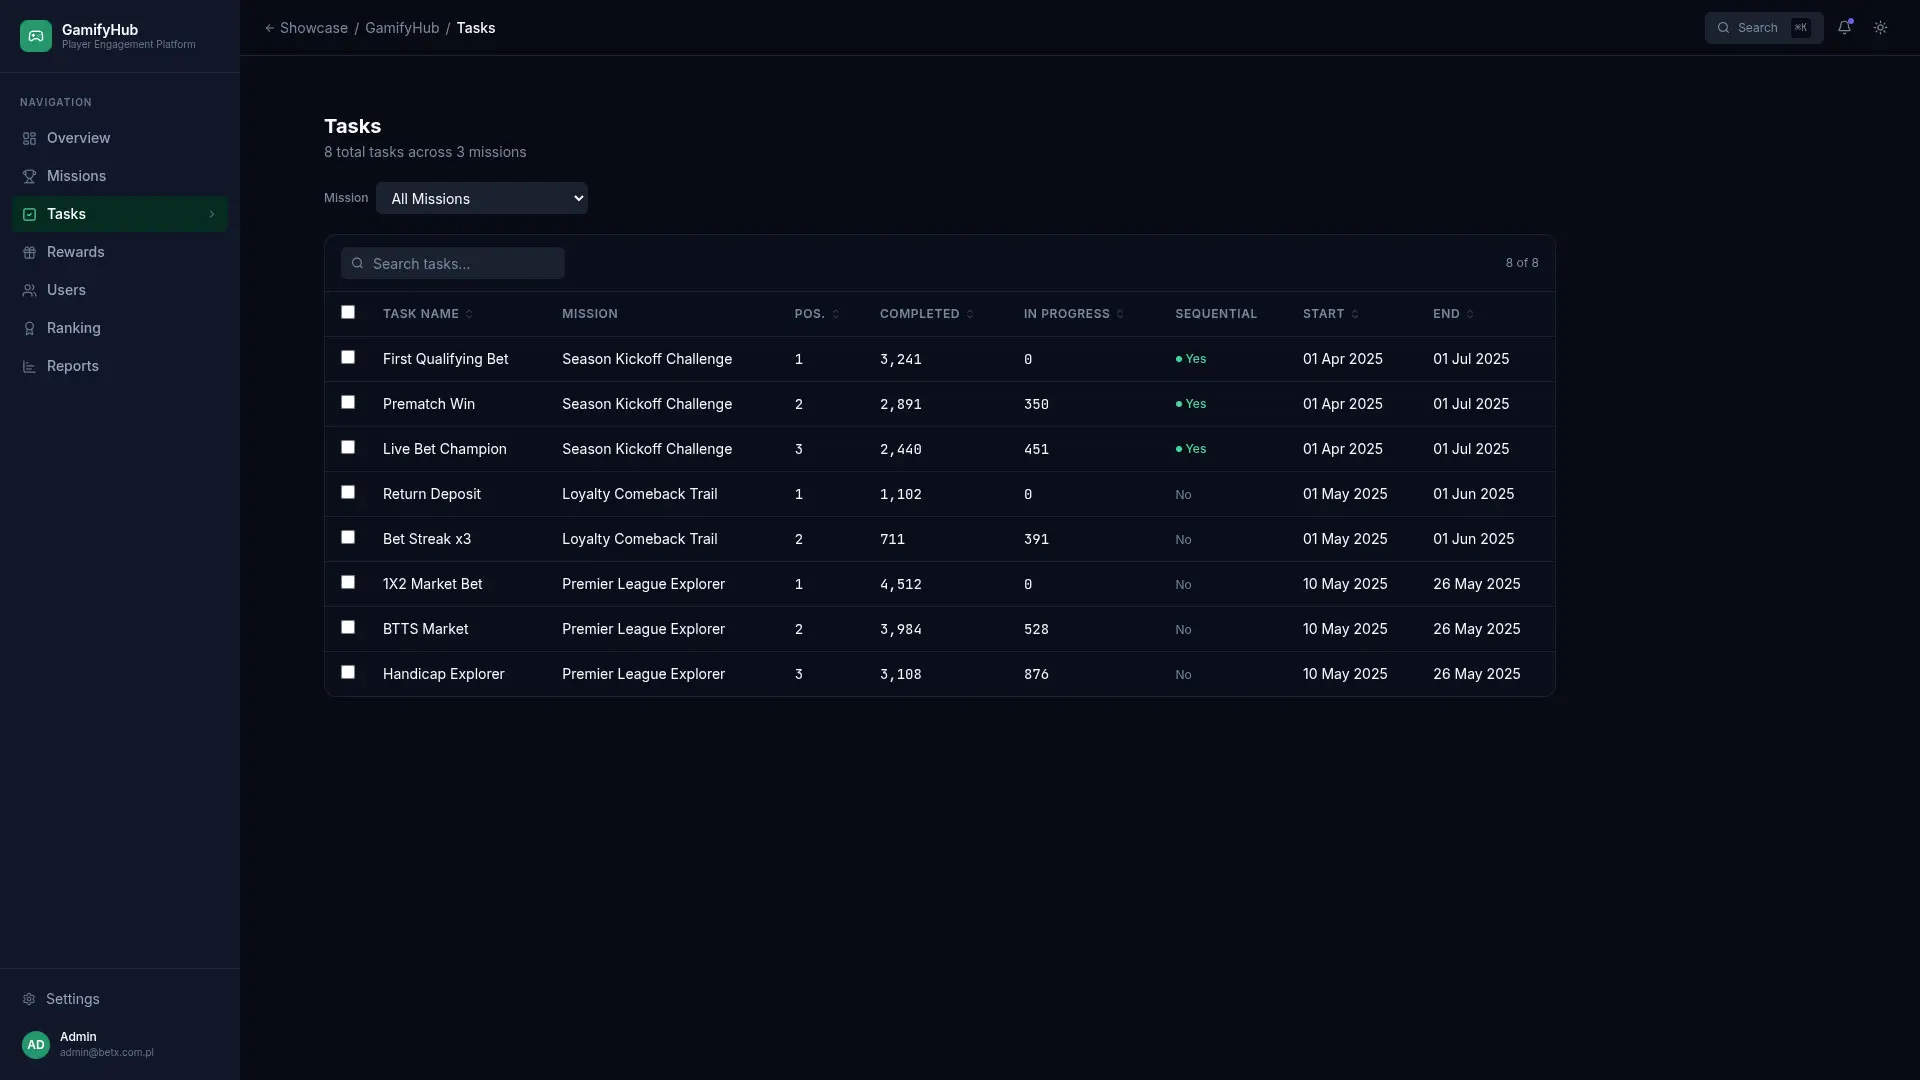This screenshot has height=1080, width=1920.
Task: Click the Settings gear icon
Action: (x=29, y=999)
